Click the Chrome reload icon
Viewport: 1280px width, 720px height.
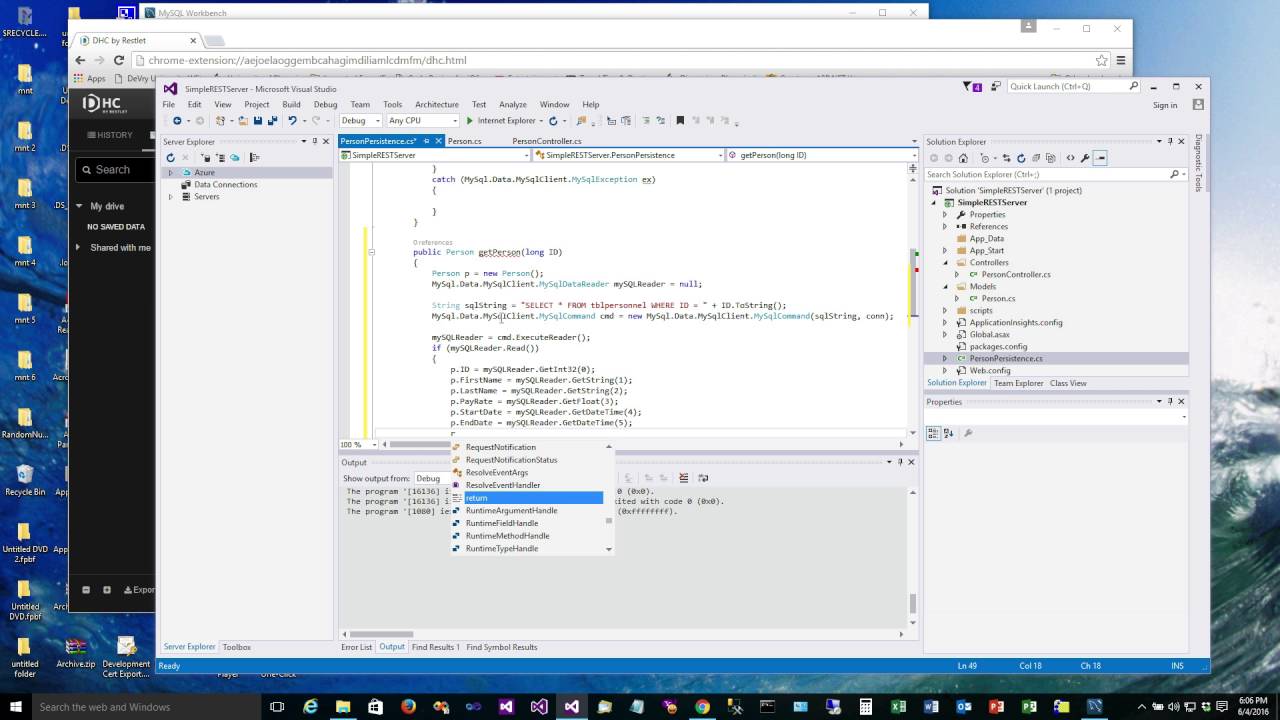(118, 60)
